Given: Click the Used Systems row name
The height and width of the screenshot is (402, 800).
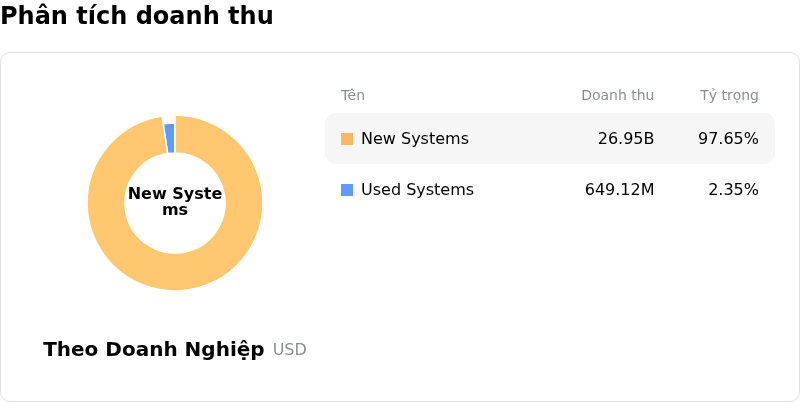Looking at the screenshot, I should click(417, 190).
